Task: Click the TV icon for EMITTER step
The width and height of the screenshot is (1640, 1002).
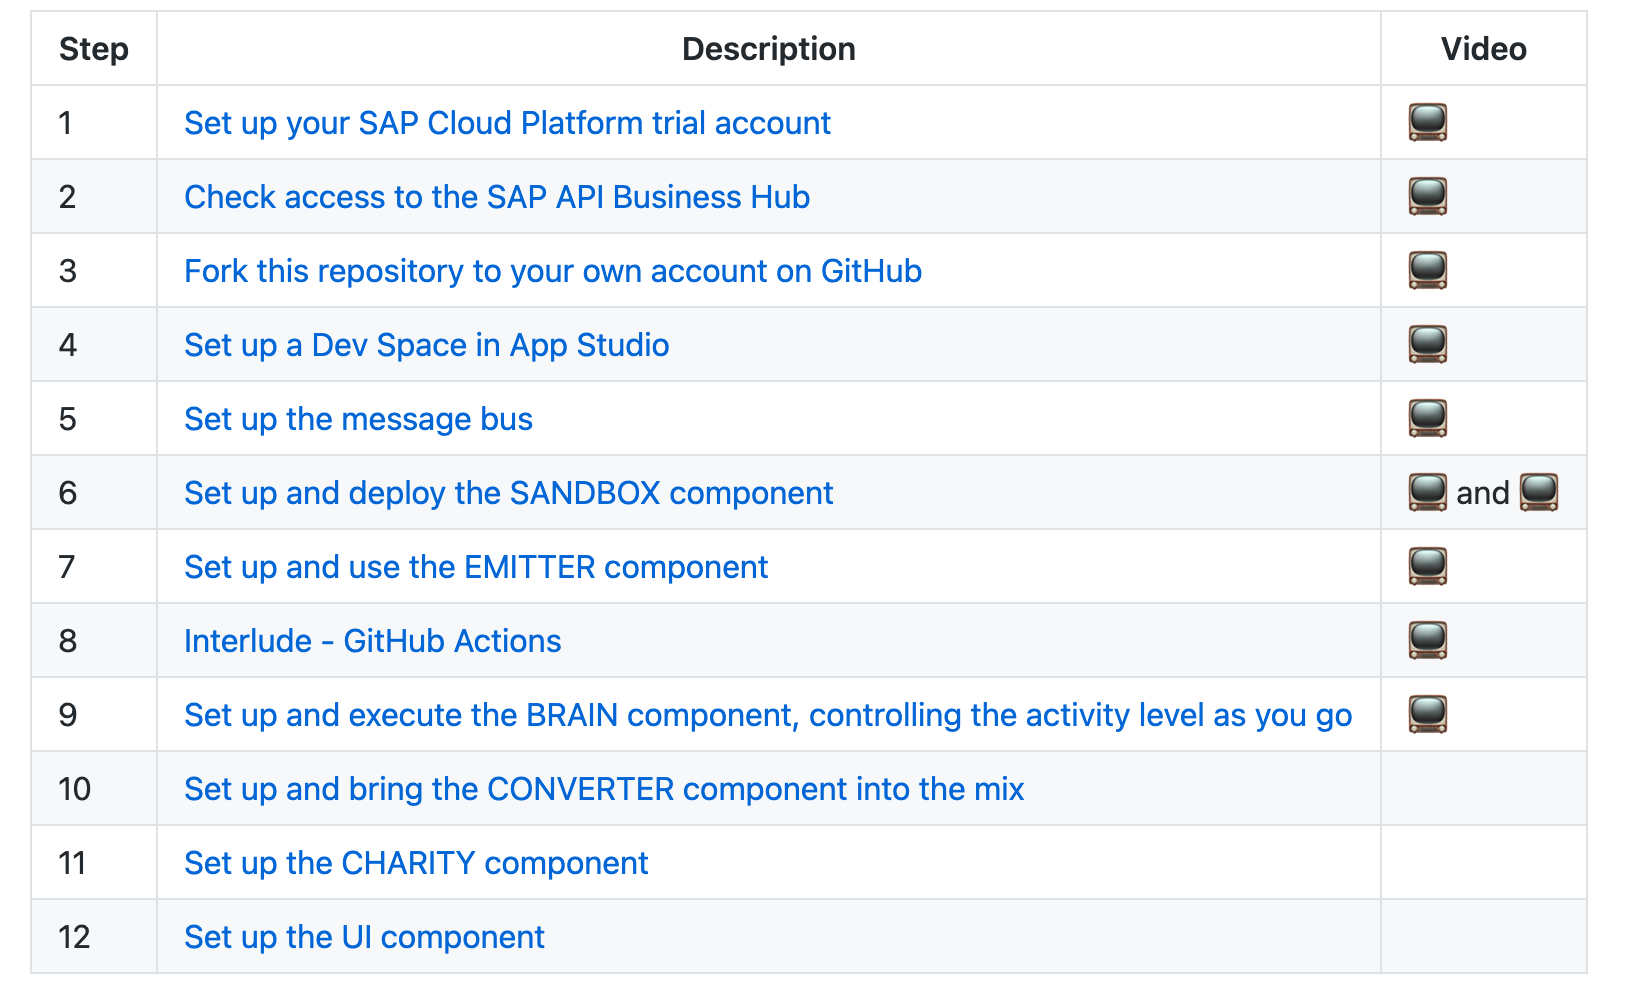Action: pos(1427,566)
